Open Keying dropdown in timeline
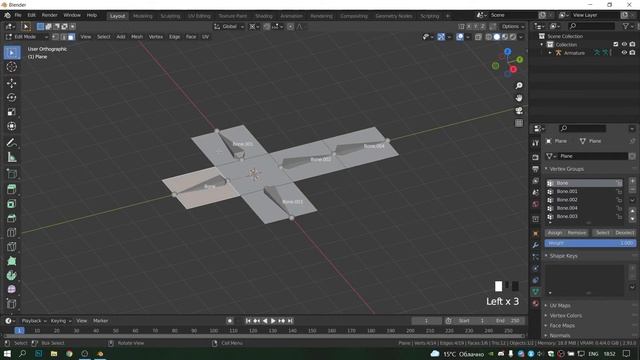640x360 pixels. (60, 321)
